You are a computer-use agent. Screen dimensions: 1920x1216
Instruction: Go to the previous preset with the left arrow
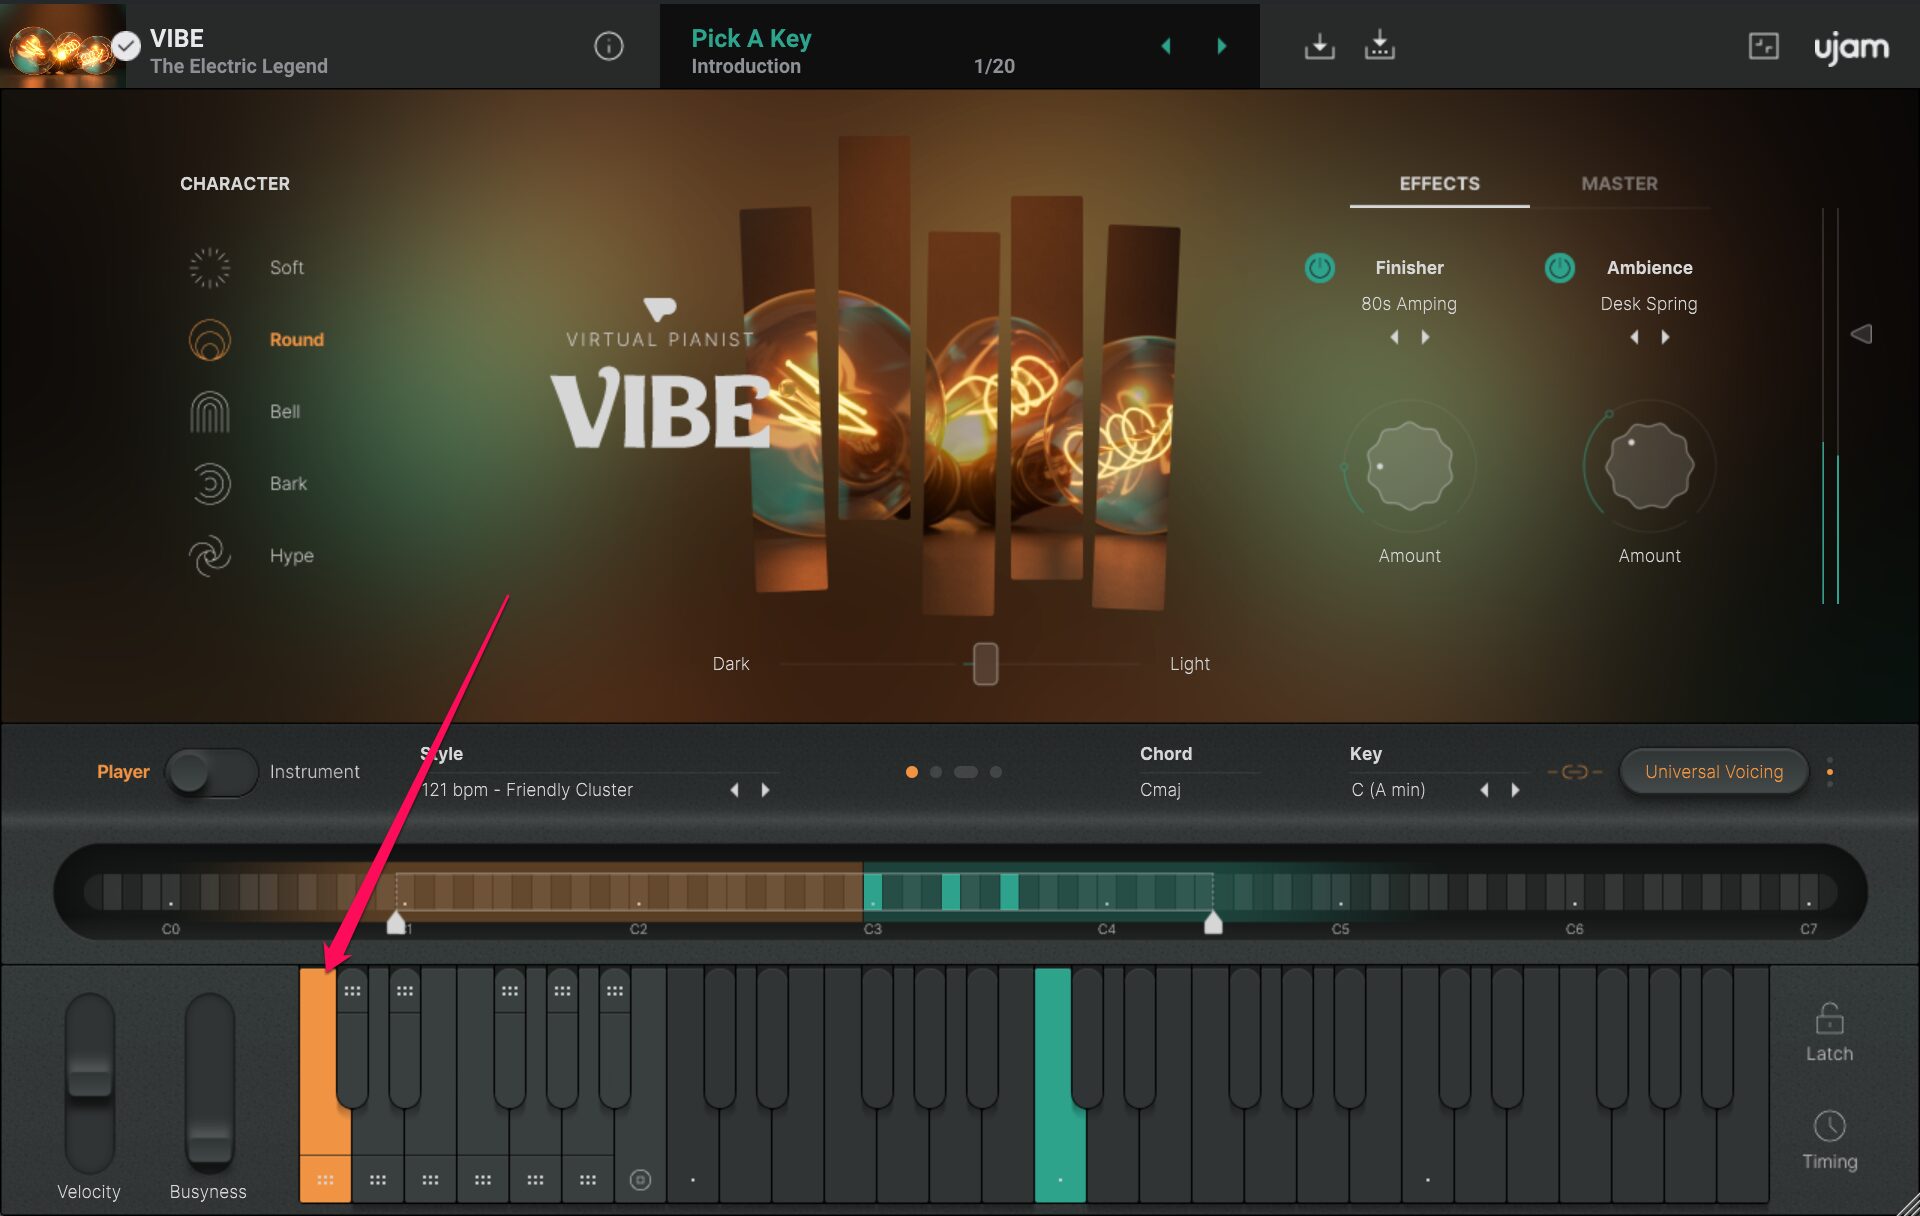pos(1166,46)
